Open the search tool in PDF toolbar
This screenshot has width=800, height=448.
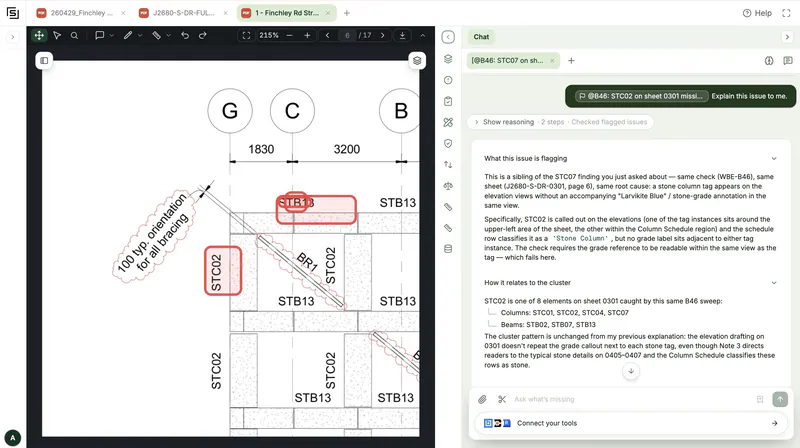pyautogui.click(x=74, y=35)
